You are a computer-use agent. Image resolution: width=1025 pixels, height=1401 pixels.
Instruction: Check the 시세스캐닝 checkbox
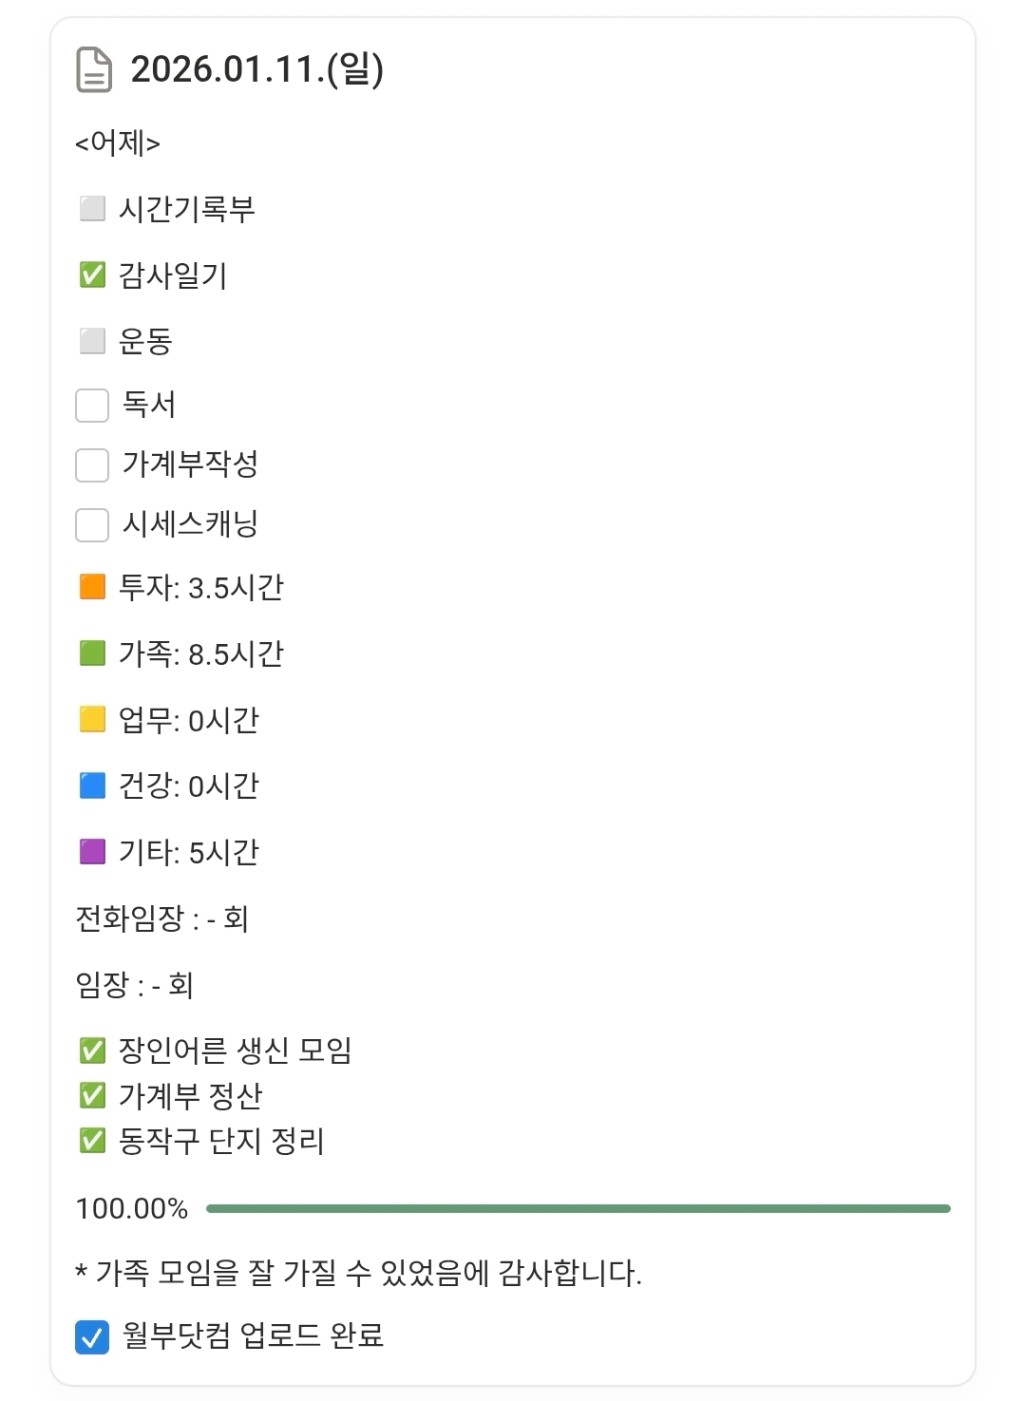pos(92,525)
